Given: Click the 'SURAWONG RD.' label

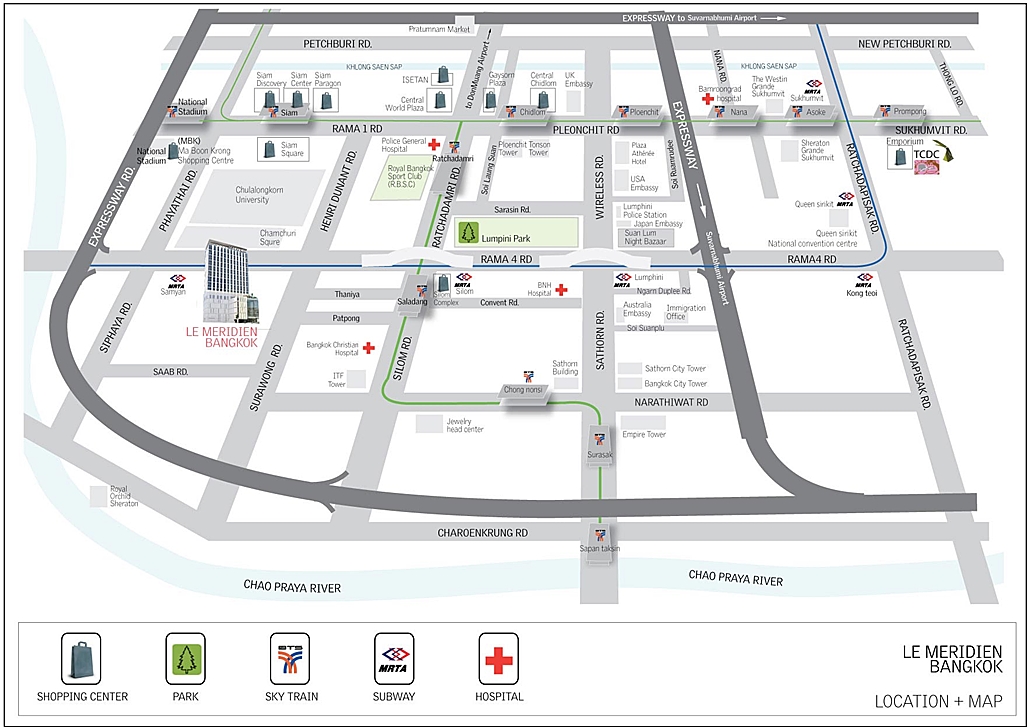Looking at the screenshot, I should [266, 378].
